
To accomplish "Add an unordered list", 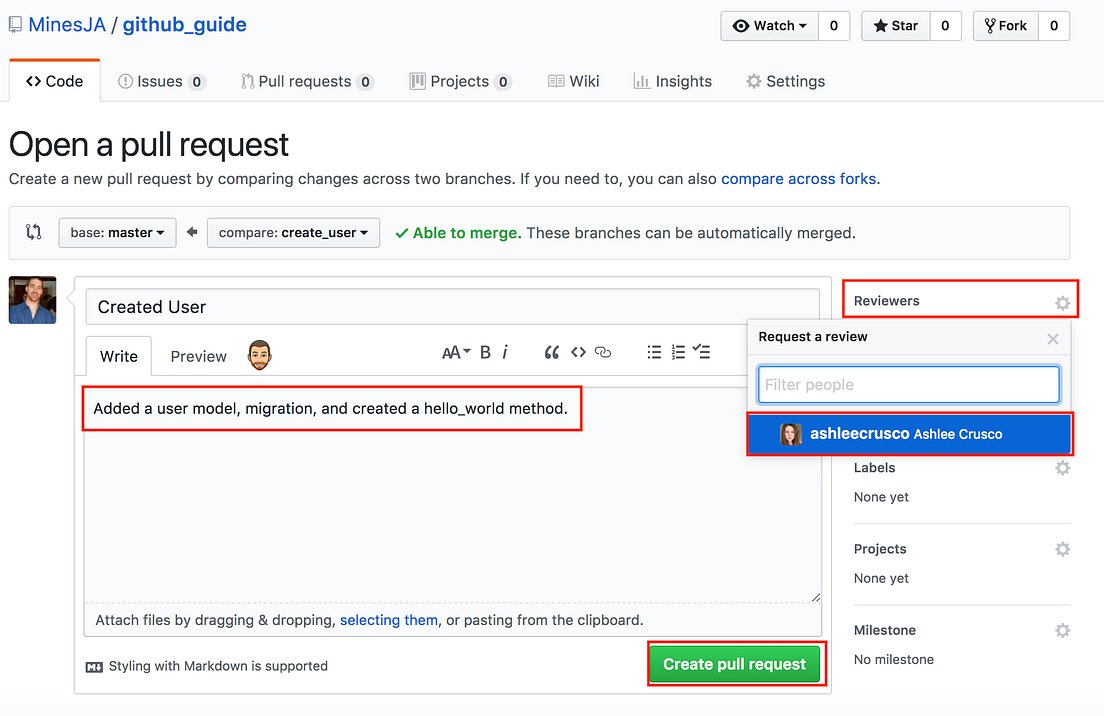I will pos(654,352).
